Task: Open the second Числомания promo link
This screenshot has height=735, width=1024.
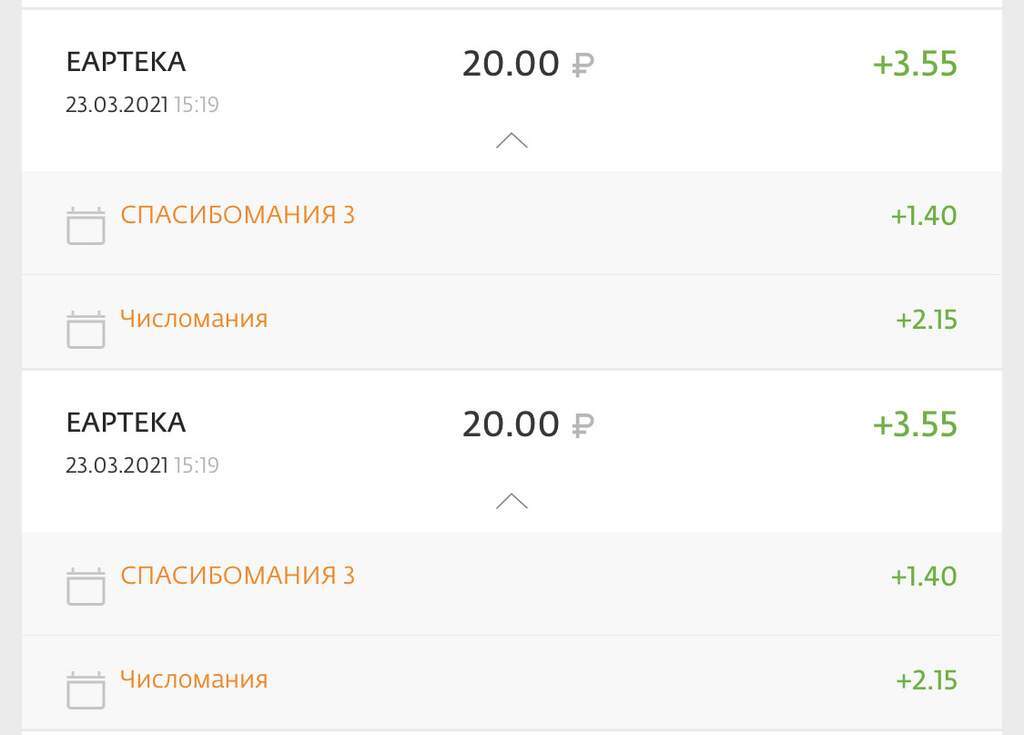Action: tap(194, 680)
